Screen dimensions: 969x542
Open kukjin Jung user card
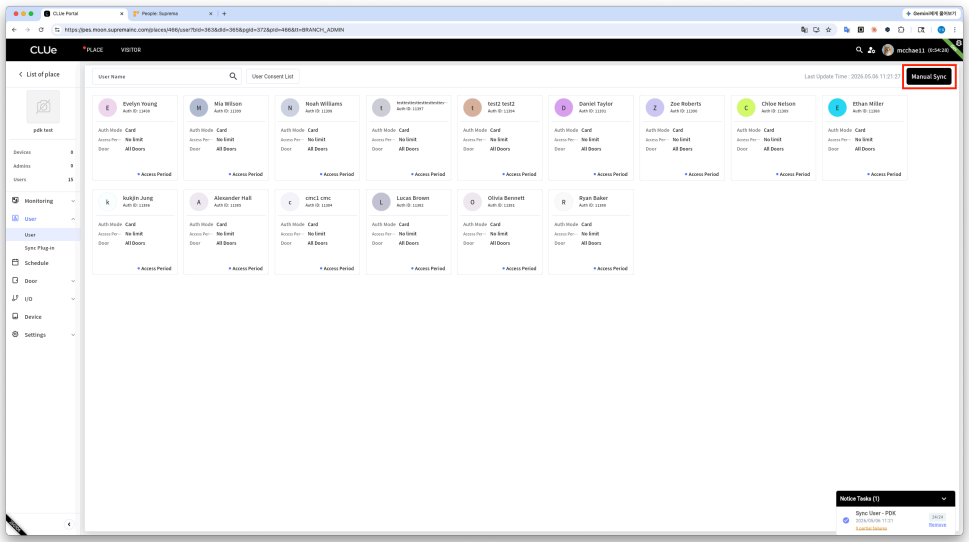click(135, 232)
